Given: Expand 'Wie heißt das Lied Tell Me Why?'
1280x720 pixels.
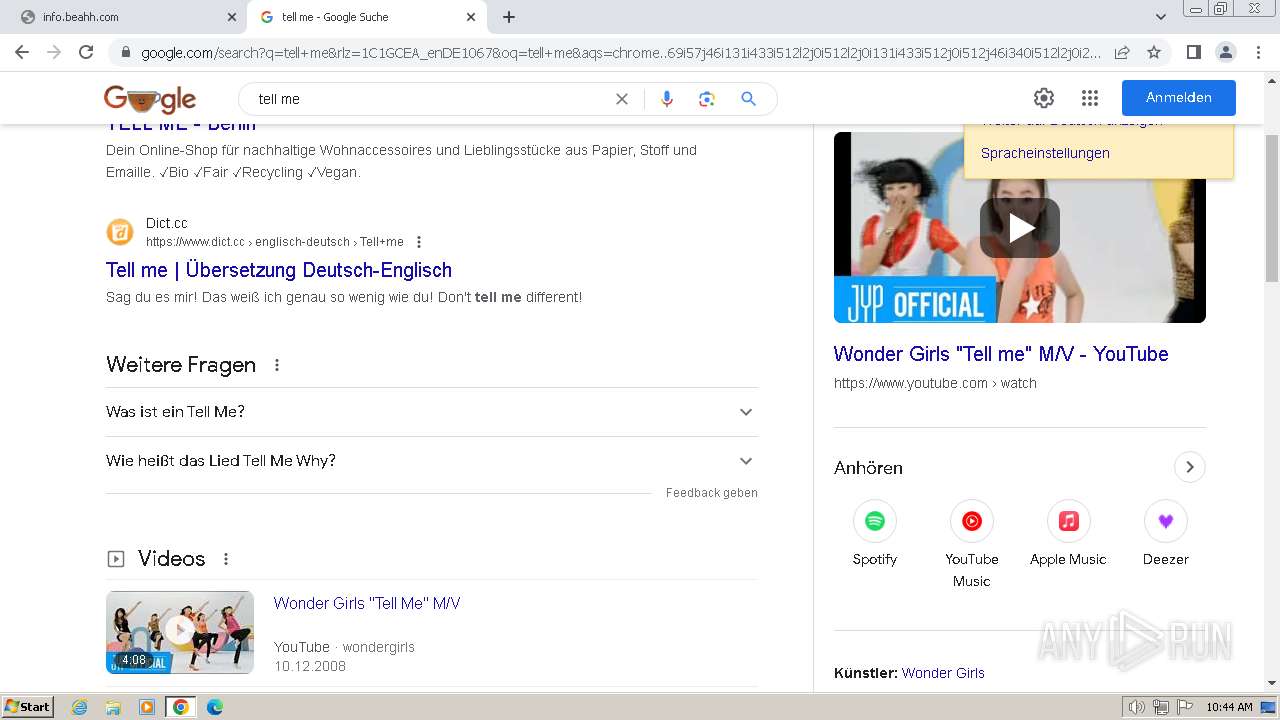Looking at the screenshot, I should (432, 461).
